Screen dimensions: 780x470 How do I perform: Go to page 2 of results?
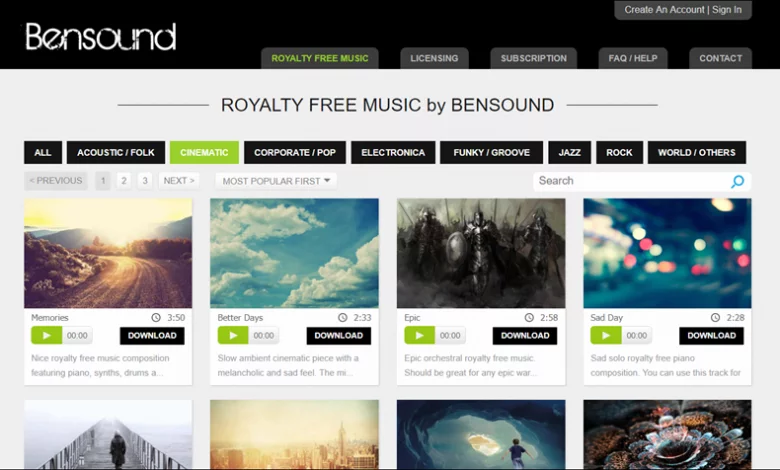coord(124,181)
